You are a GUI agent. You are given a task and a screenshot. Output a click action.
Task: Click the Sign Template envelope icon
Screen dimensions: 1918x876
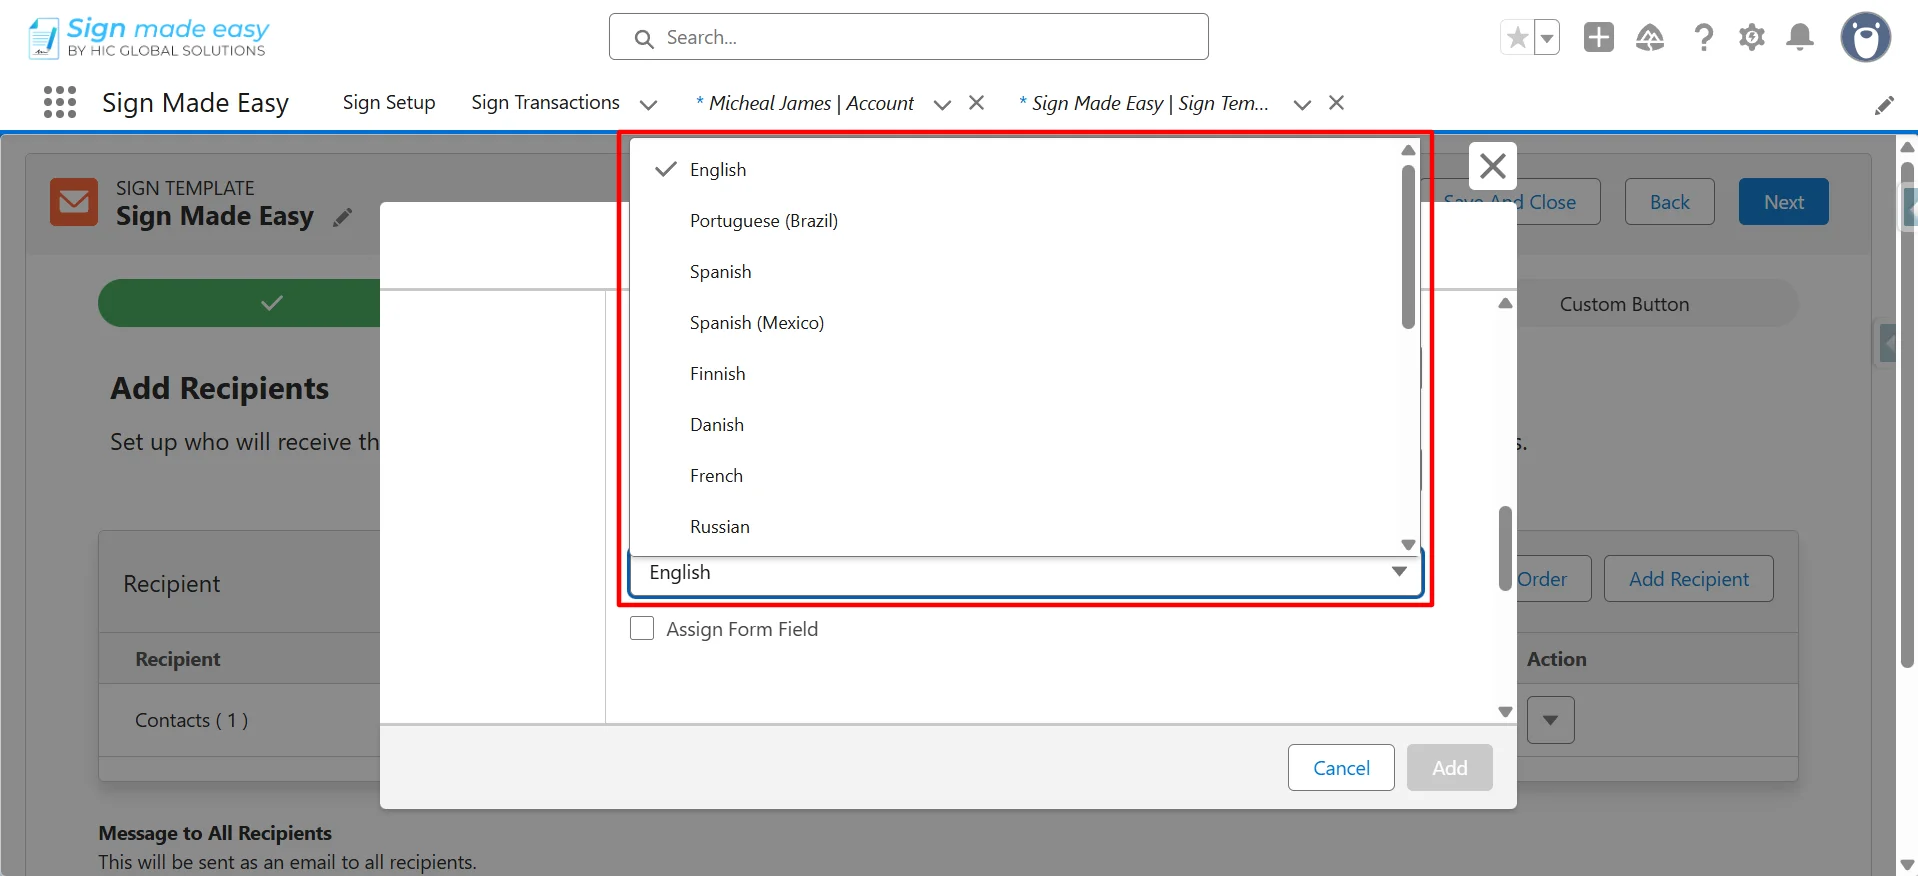[74, 202]
